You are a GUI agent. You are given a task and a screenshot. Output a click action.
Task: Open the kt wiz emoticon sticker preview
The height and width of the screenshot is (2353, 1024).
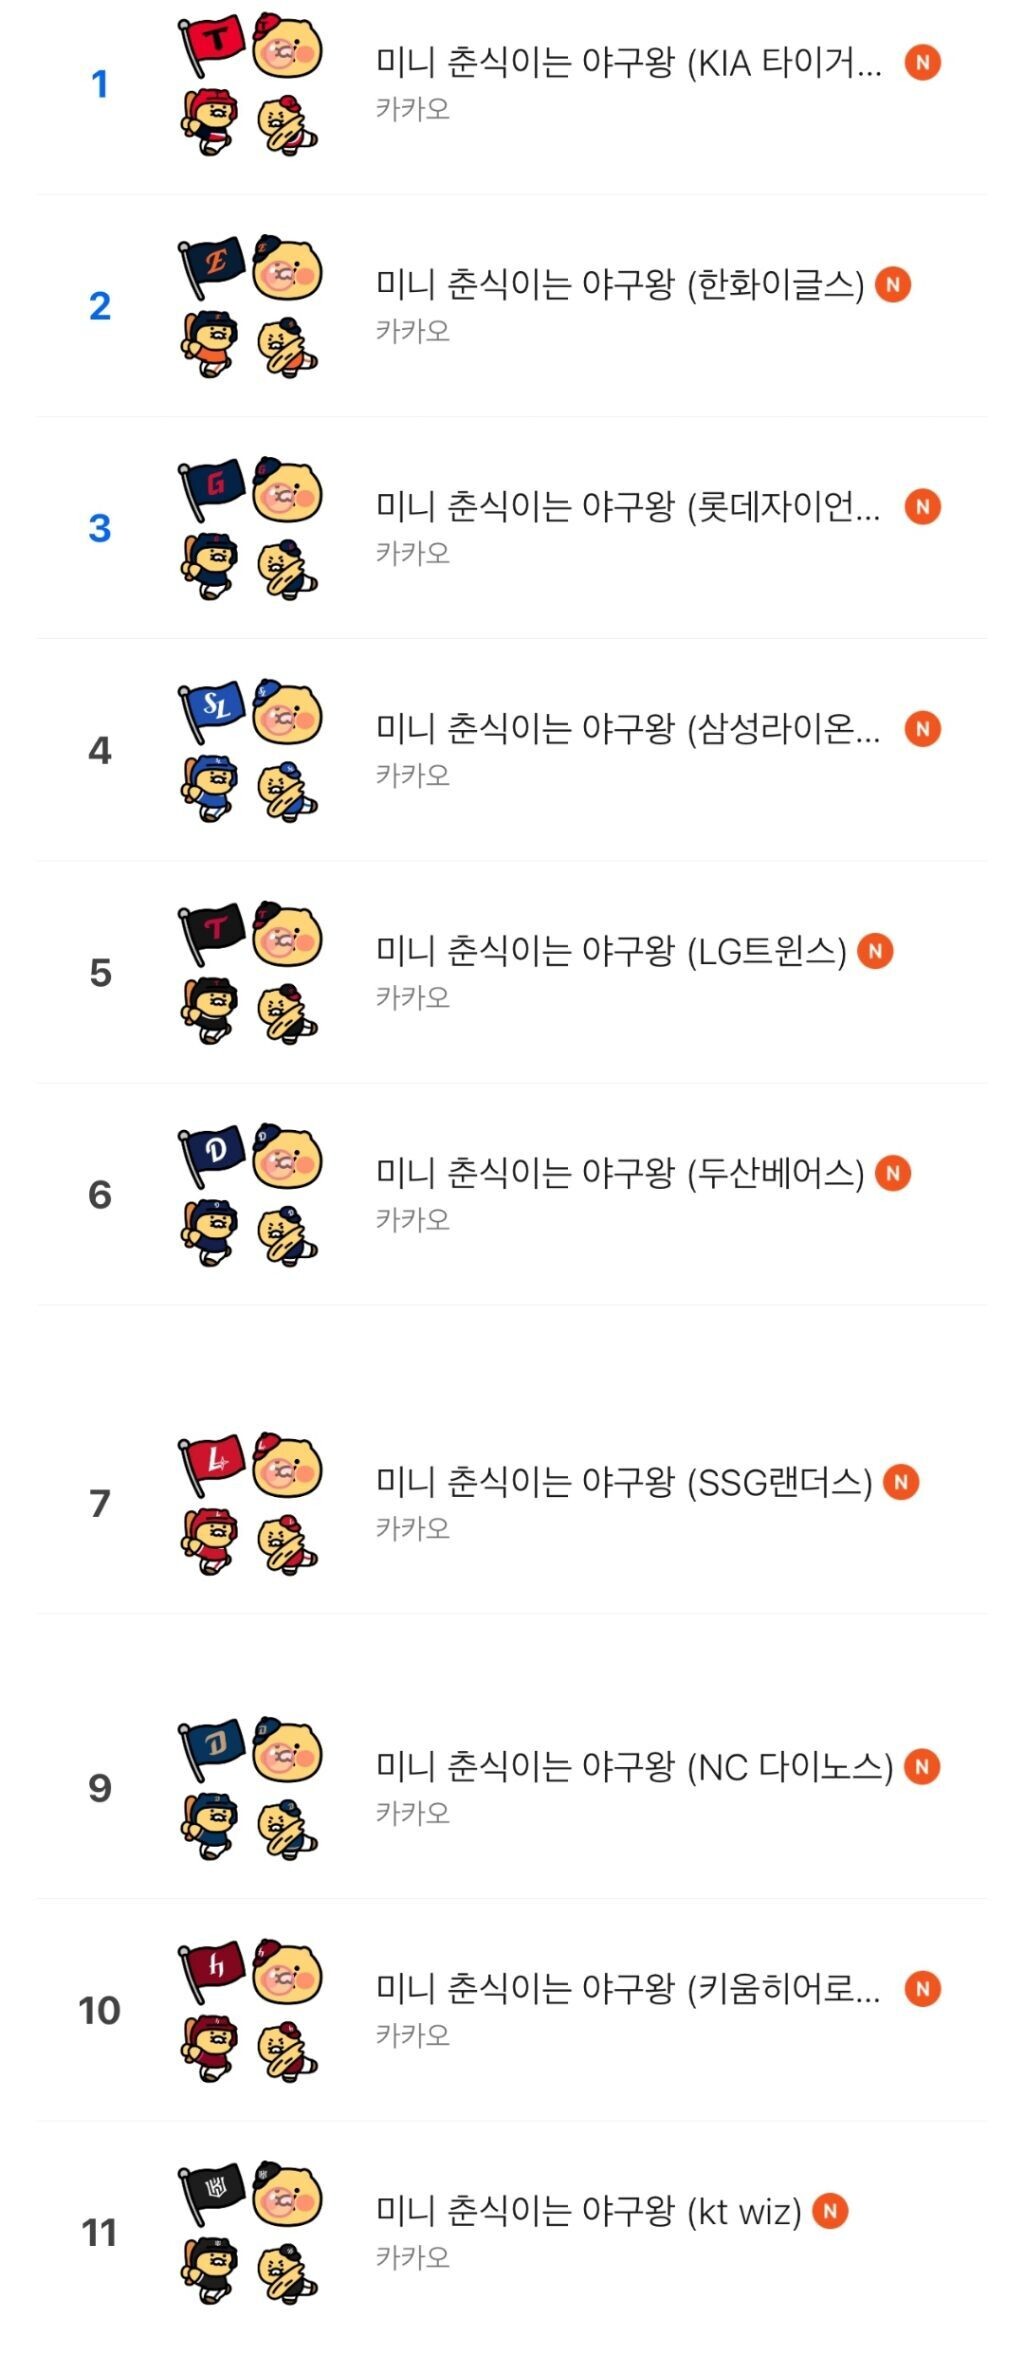tap(250, 2232)
